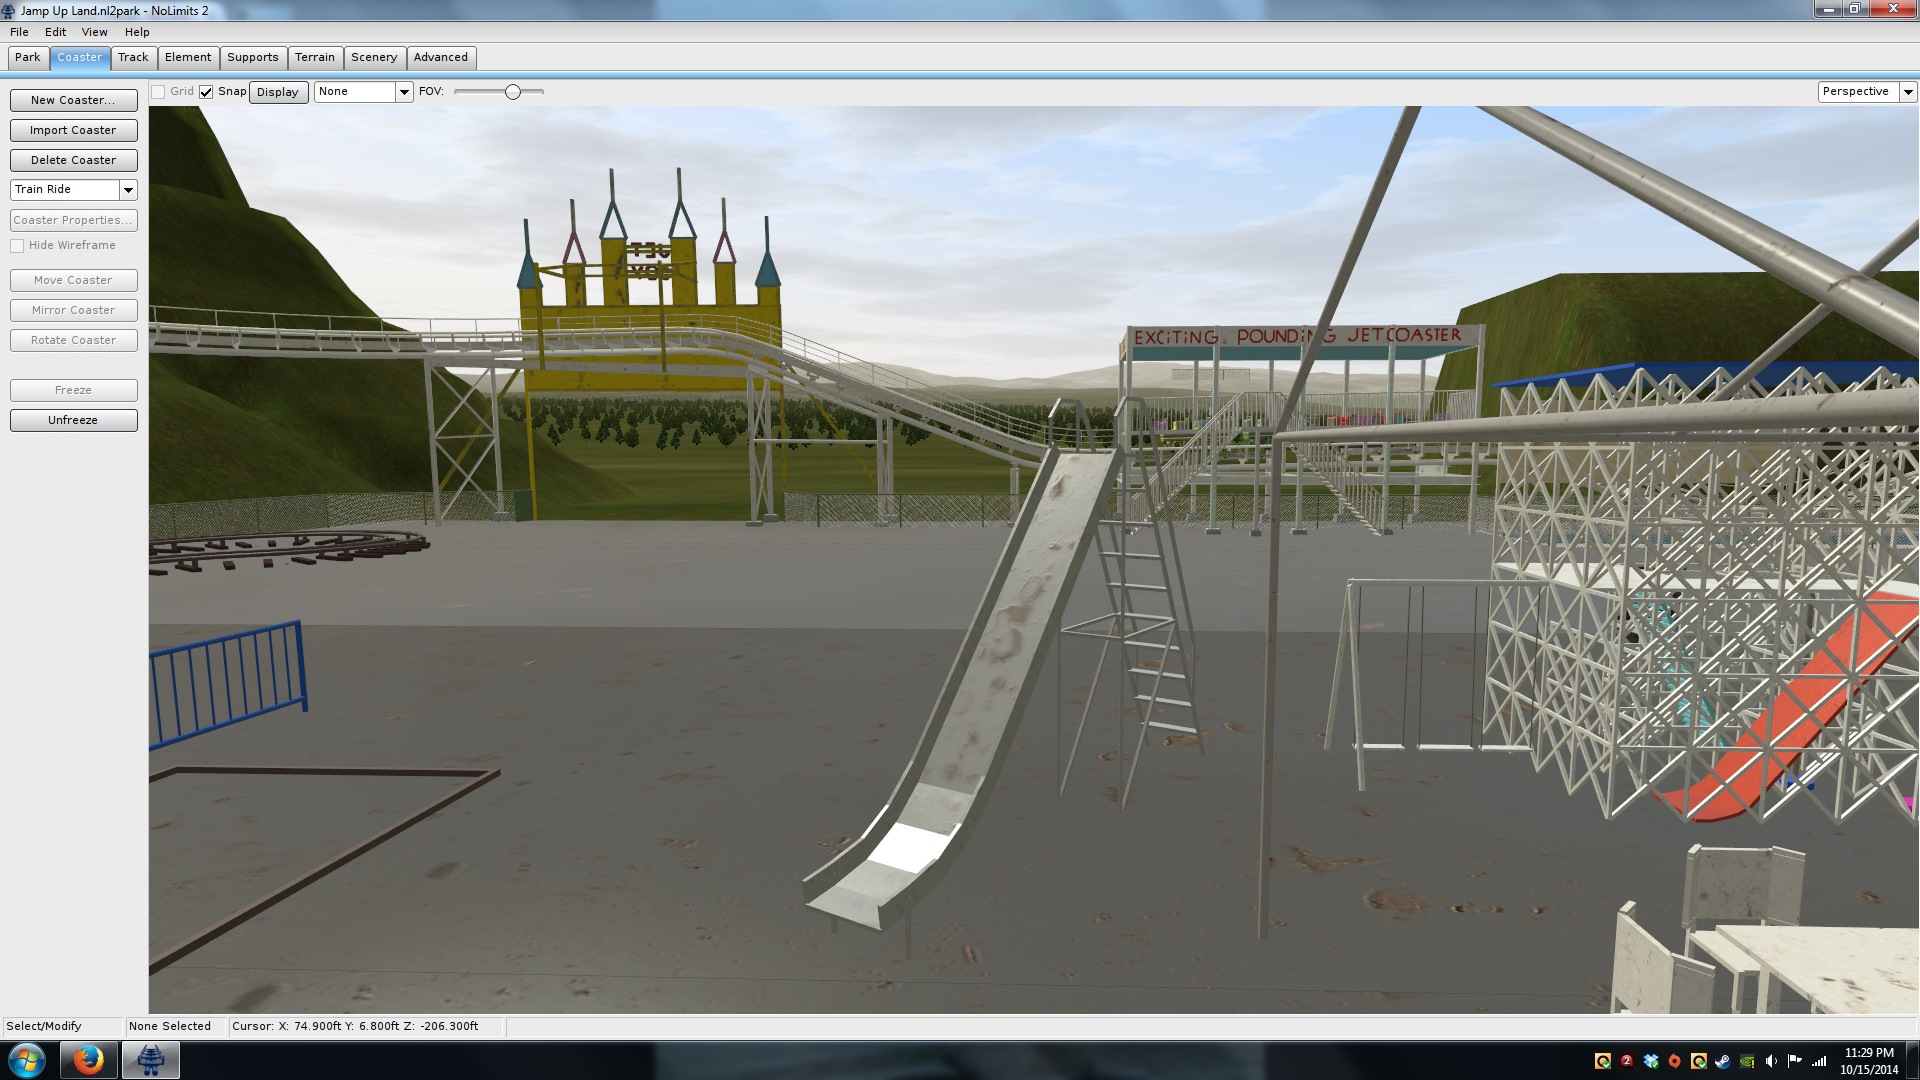This screenshot has width=1920, height=1080.
Task: Open the Edit menu
Action: coord(55,32)
